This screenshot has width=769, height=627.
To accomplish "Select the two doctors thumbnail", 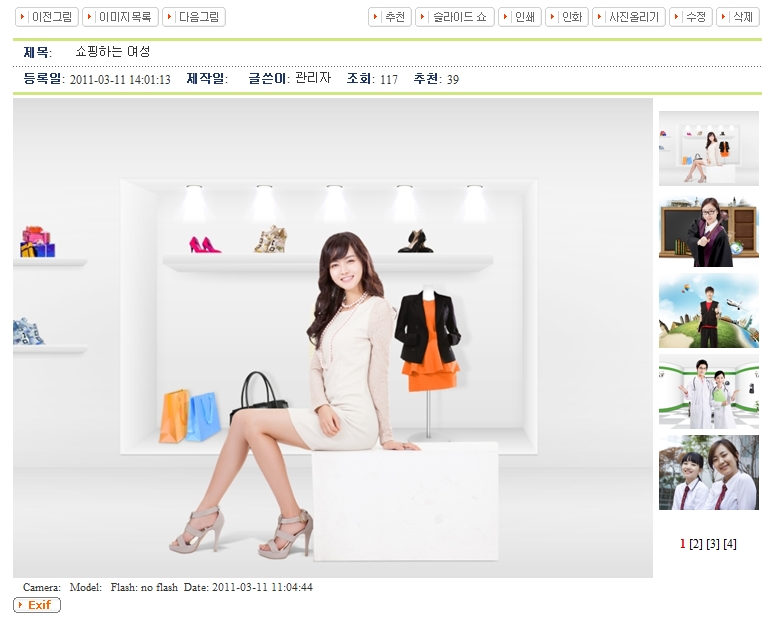I will pos(708,391).
